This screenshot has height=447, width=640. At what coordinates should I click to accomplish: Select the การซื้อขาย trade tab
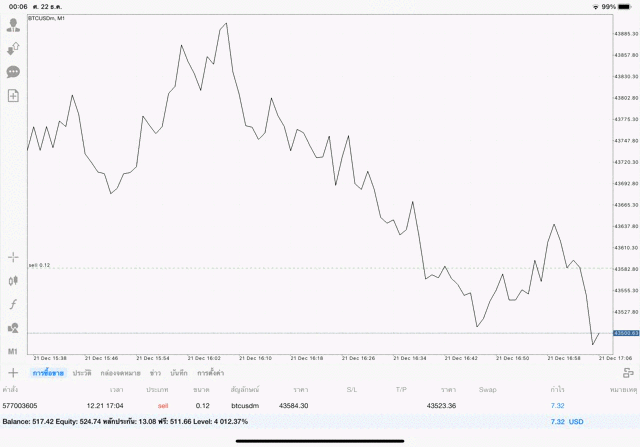pyautogui.click(x=48, y=372)
